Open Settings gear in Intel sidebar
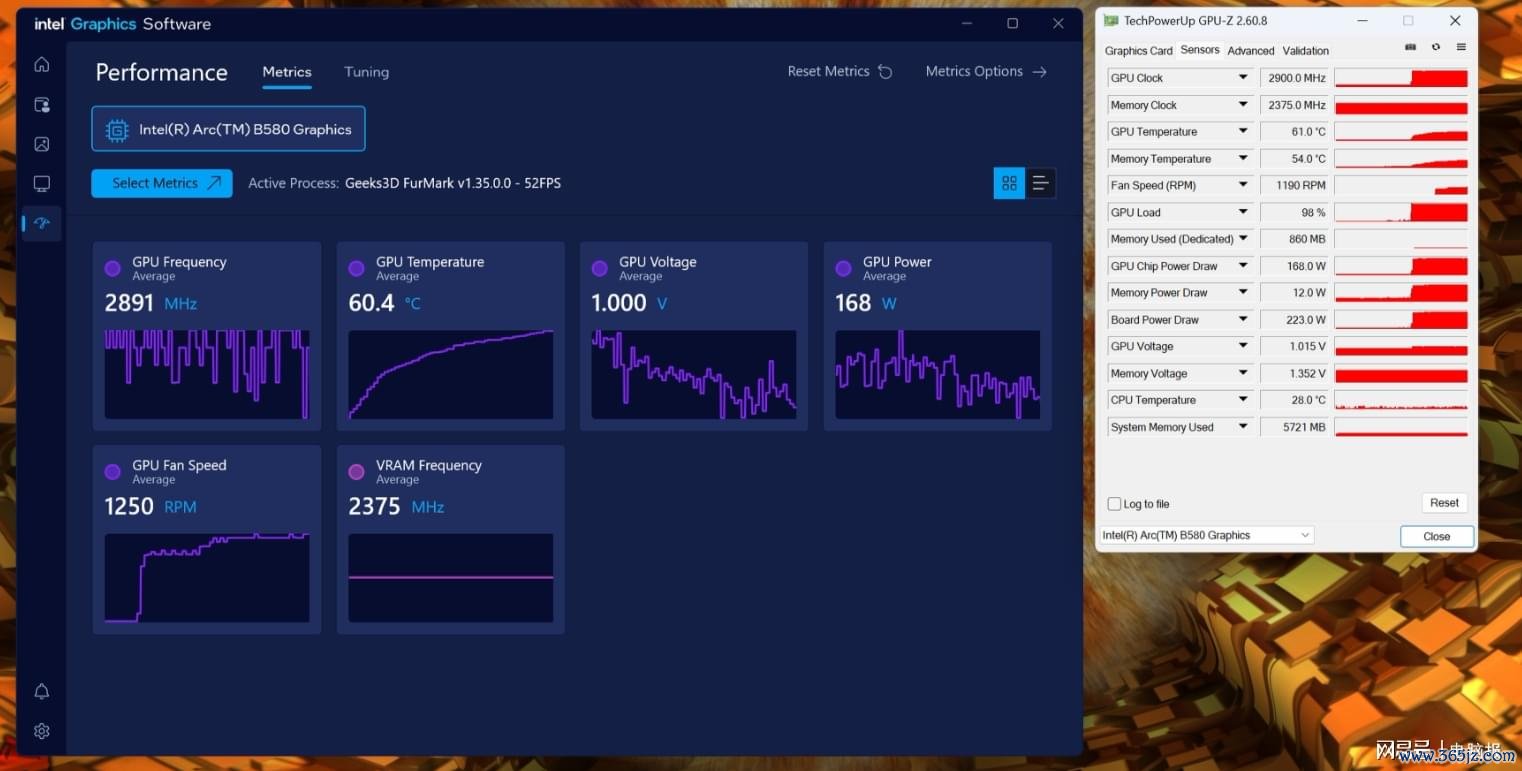Image resolution: width=1522 pixels, height=771 pixels. [41, 731]
